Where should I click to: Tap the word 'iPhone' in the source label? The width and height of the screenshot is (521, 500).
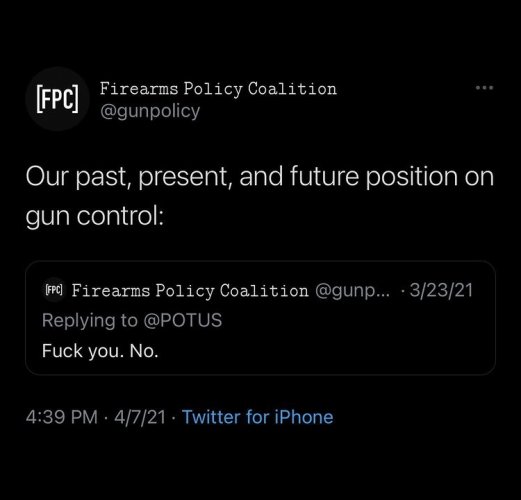click(x=304, y=417)
